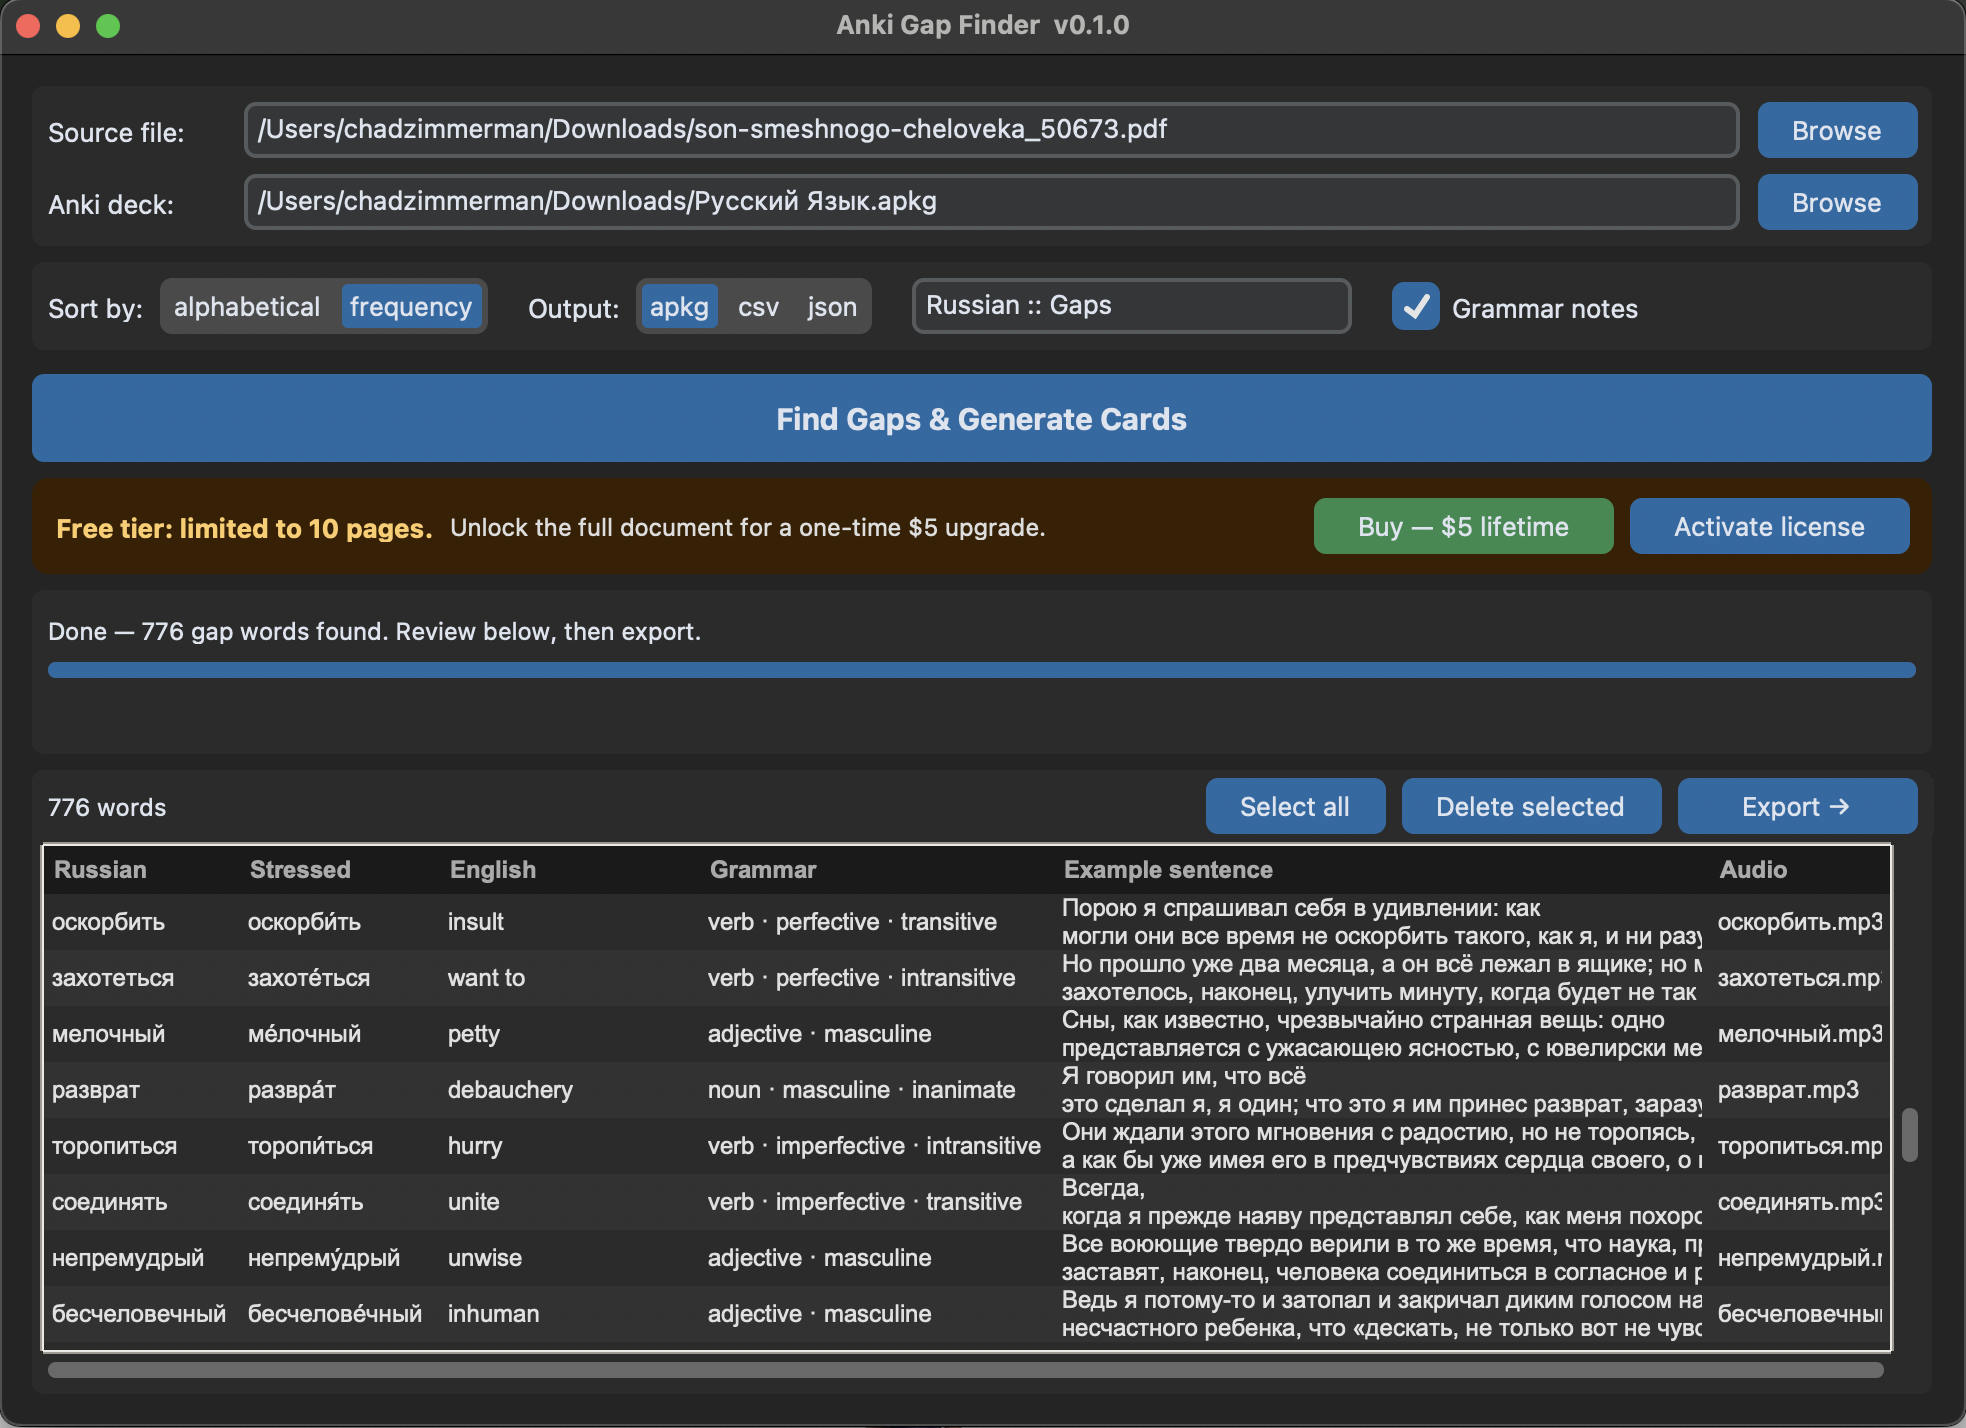Click the развррат.mp3 audio entry
Image resolution: width=1966 pixels, height=1428 pixels.
click(1791, 1090)
